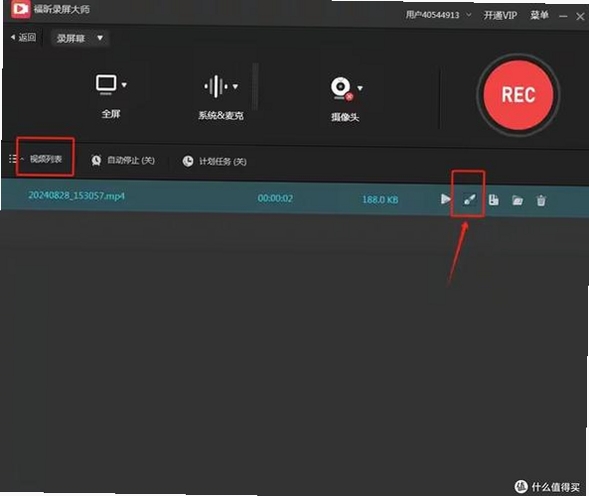Click 开通VIP to upgrade
Viewport: 589px width, 496px height.
(x=500, y=15)
